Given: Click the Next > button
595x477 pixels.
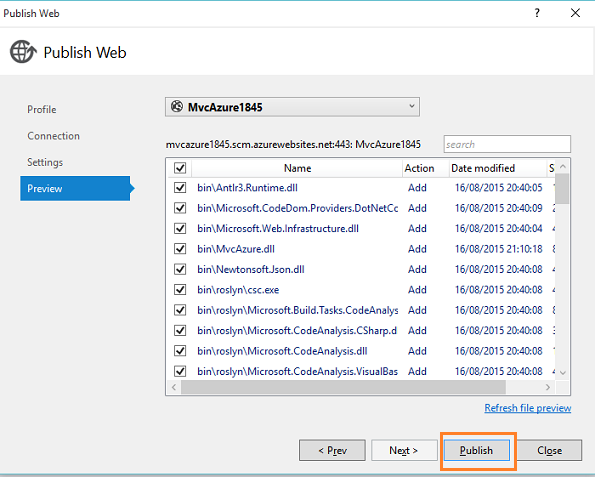Looking at the screenshot, I should 404,450.
